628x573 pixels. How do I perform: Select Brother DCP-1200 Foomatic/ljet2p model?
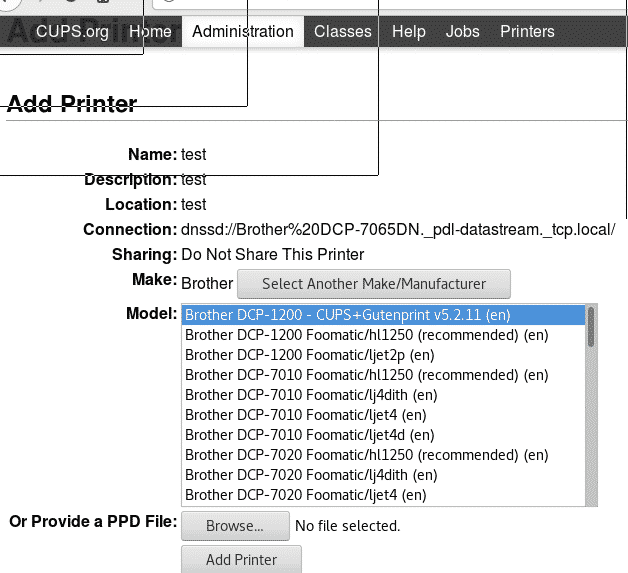coord(384,355)
